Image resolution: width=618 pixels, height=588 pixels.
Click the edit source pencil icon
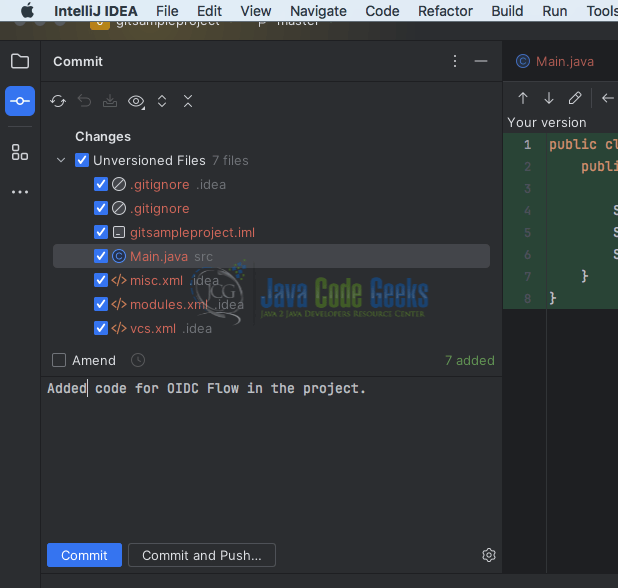575,98
